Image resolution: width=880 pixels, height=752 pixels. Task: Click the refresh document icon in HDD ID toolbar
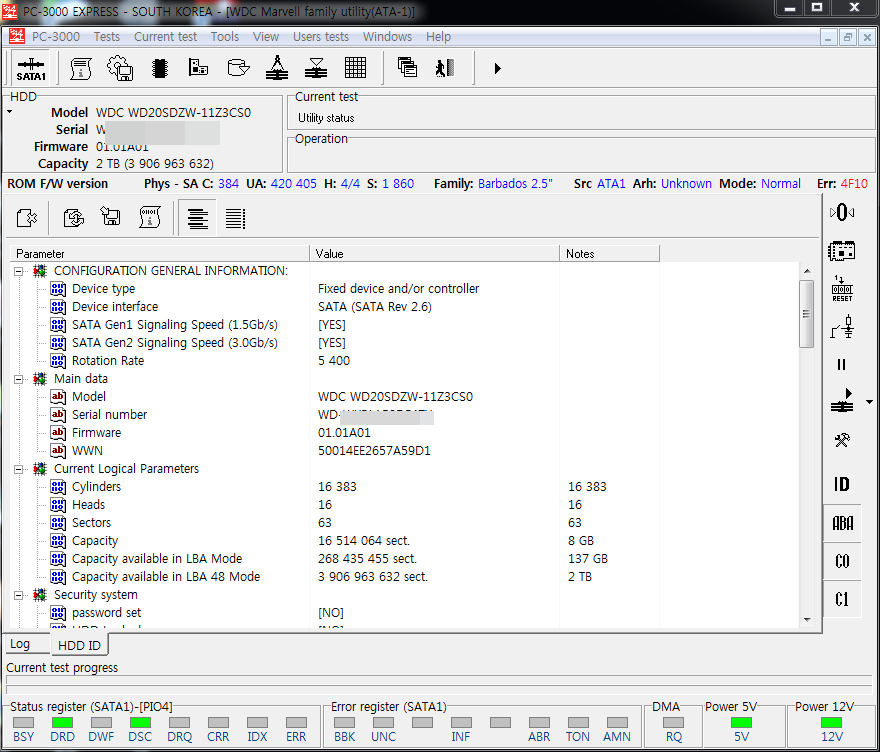[74, 218]
